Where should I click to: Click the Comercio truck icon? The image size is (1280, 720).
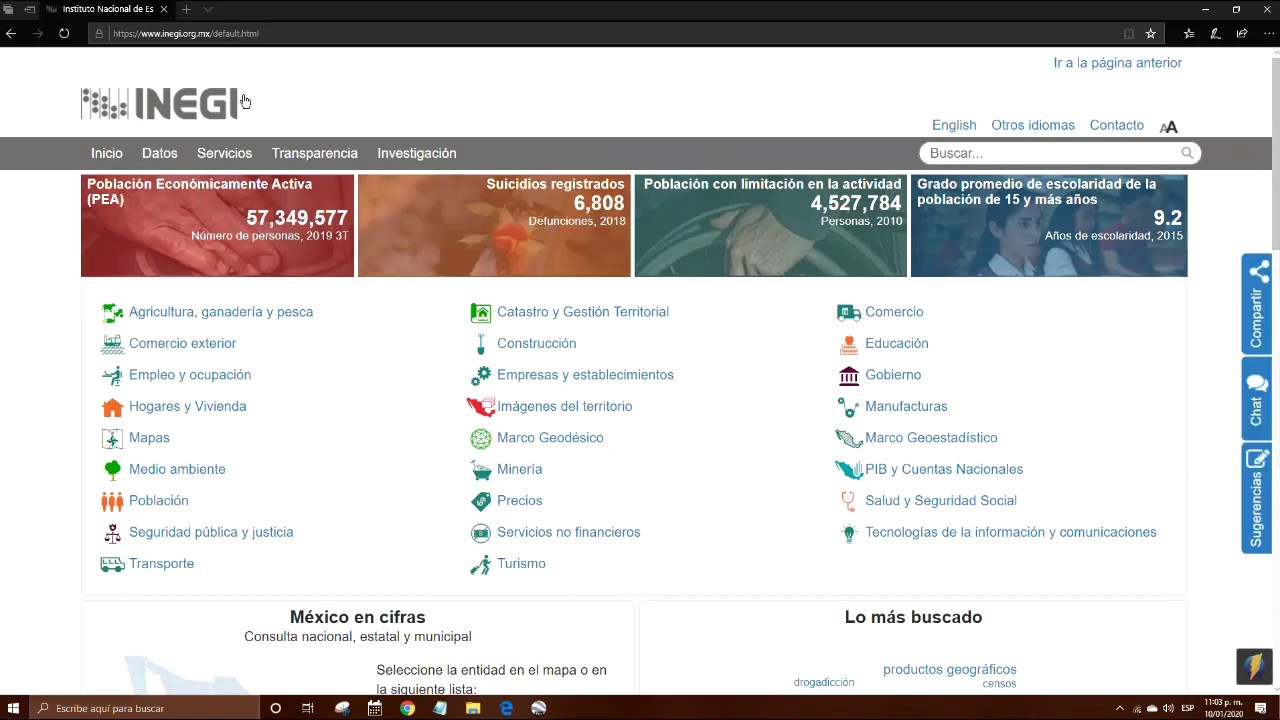(849, 313)
